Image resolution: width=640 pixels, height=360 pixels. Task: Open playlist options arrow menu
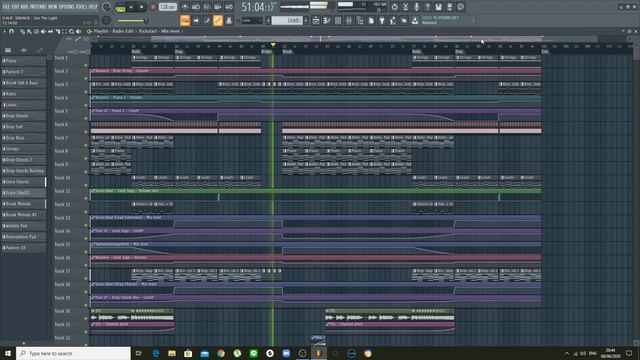coord(4,31)
